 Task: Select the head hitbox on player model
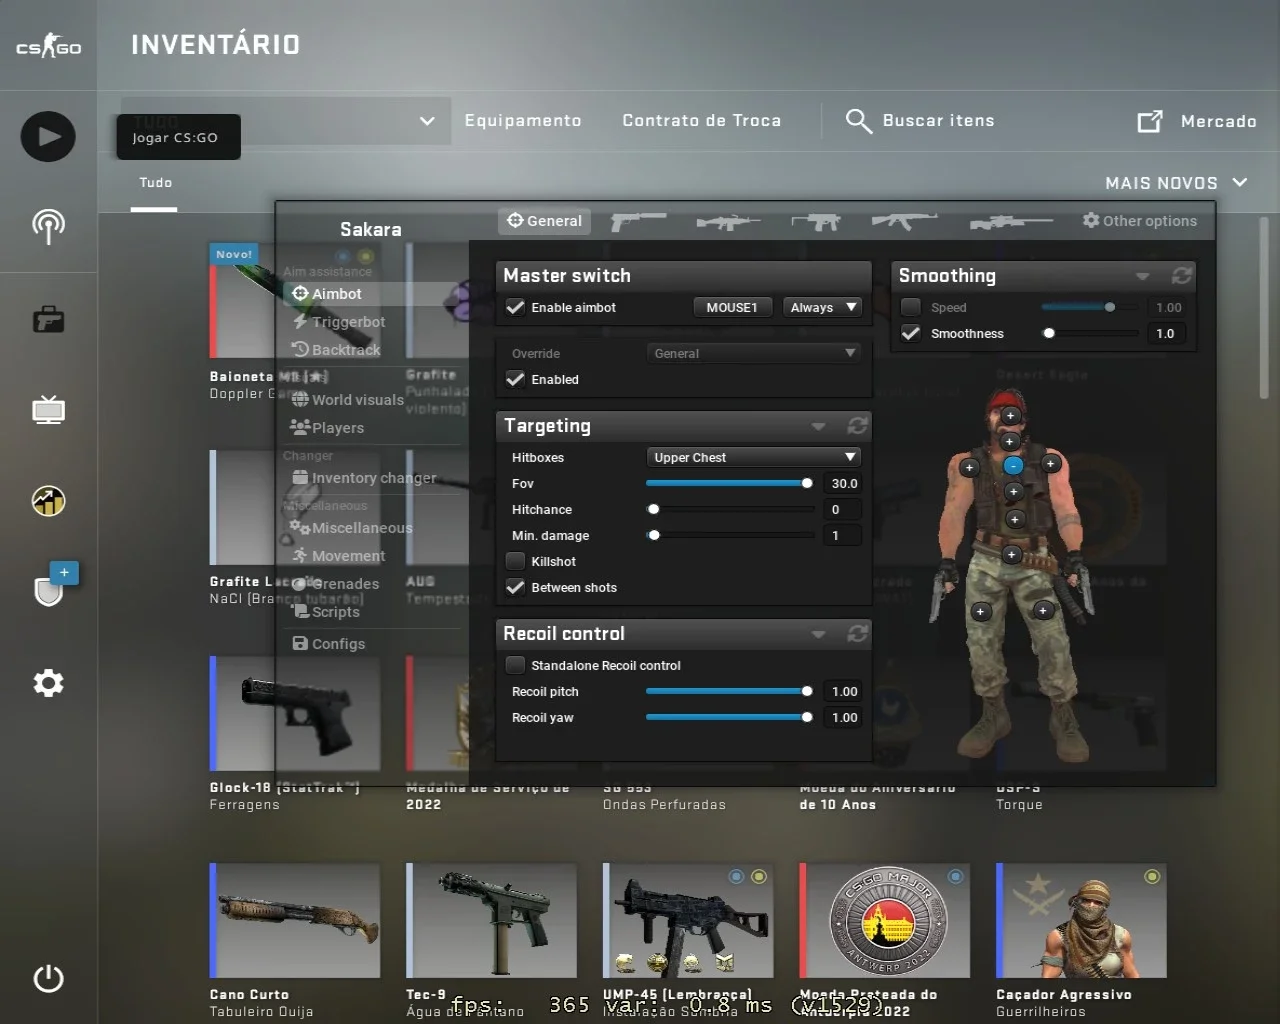pyautogui.click(x=1010, y=416)
